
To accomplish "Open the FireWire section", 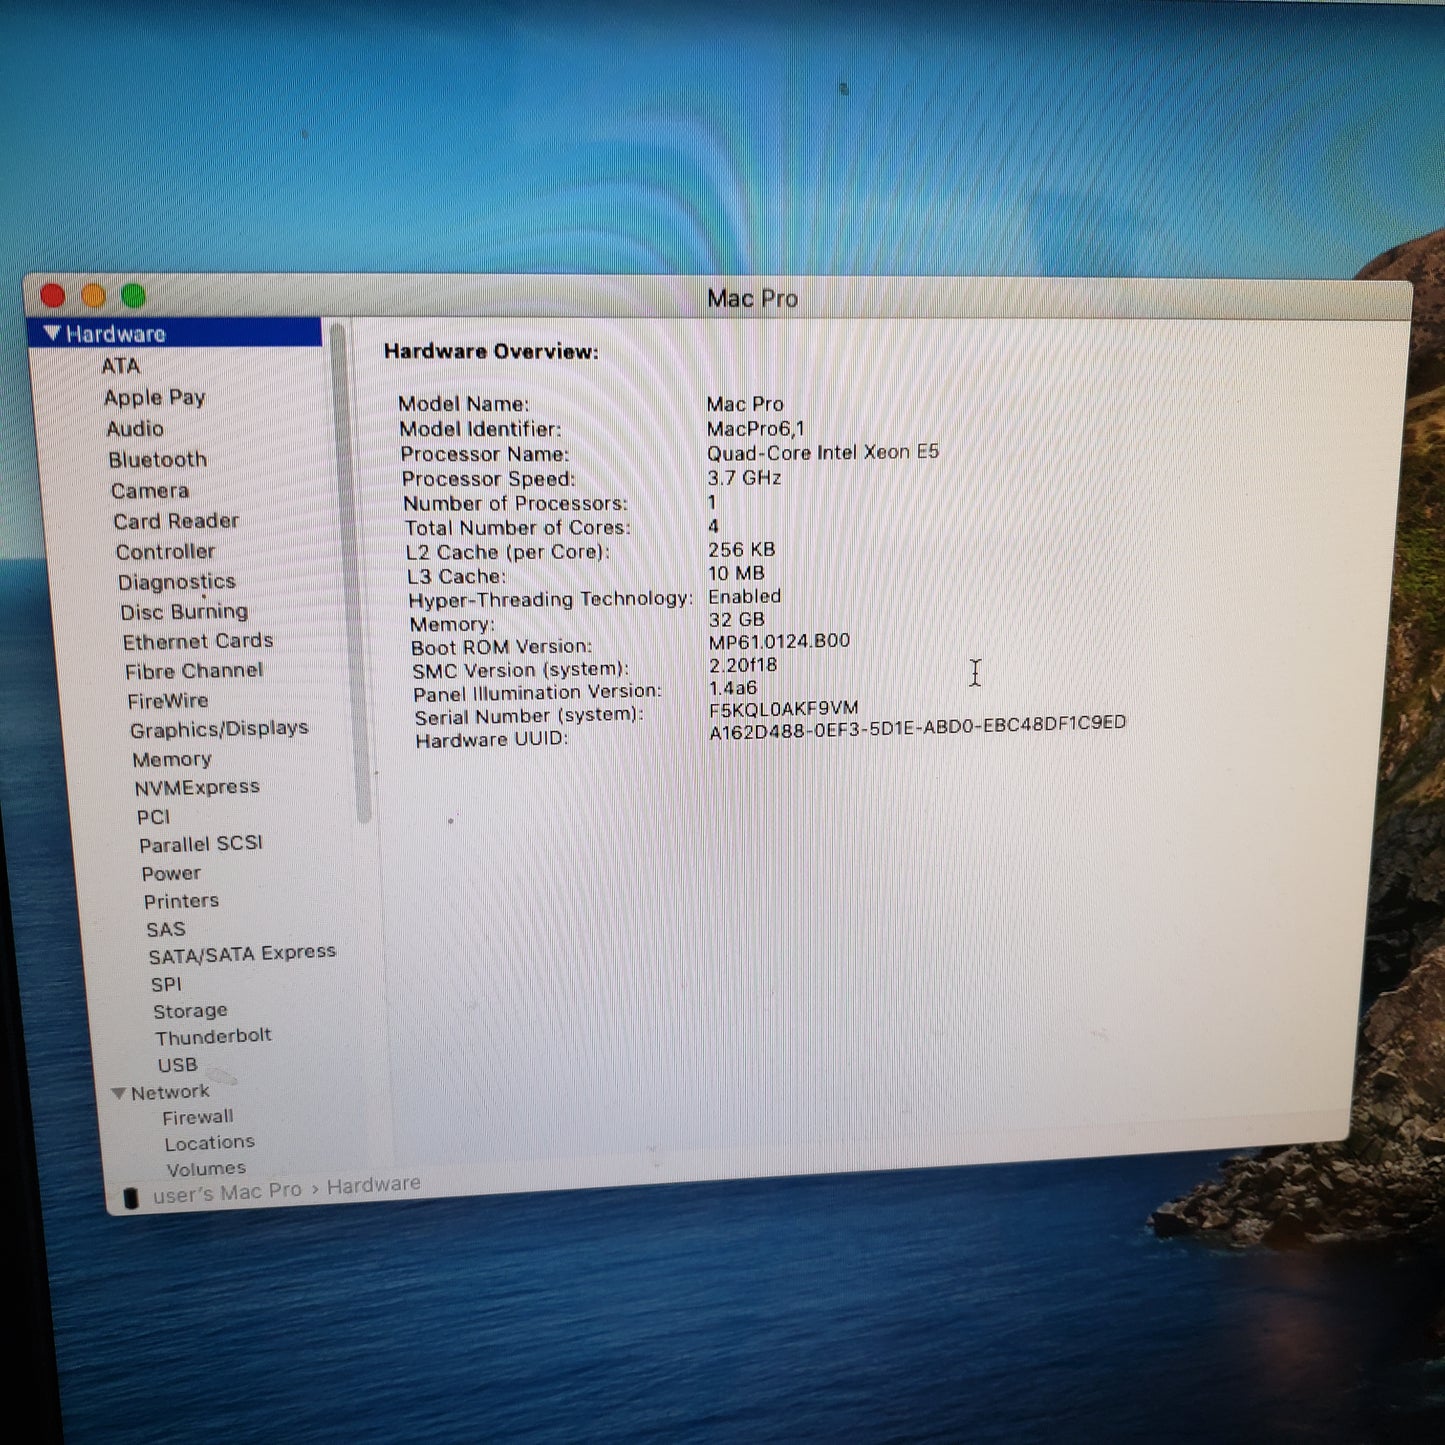I will [168, 701].
